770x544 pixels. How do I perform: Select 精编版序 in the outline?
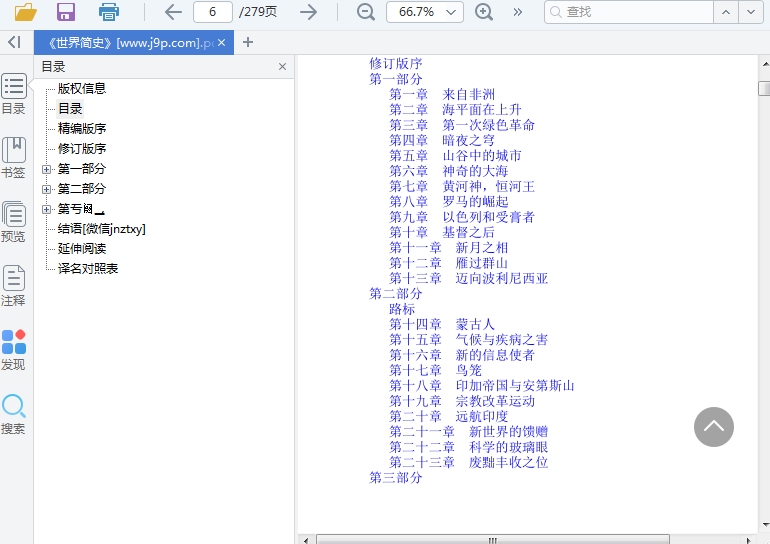pyautogui.click(x=82, y=129)
